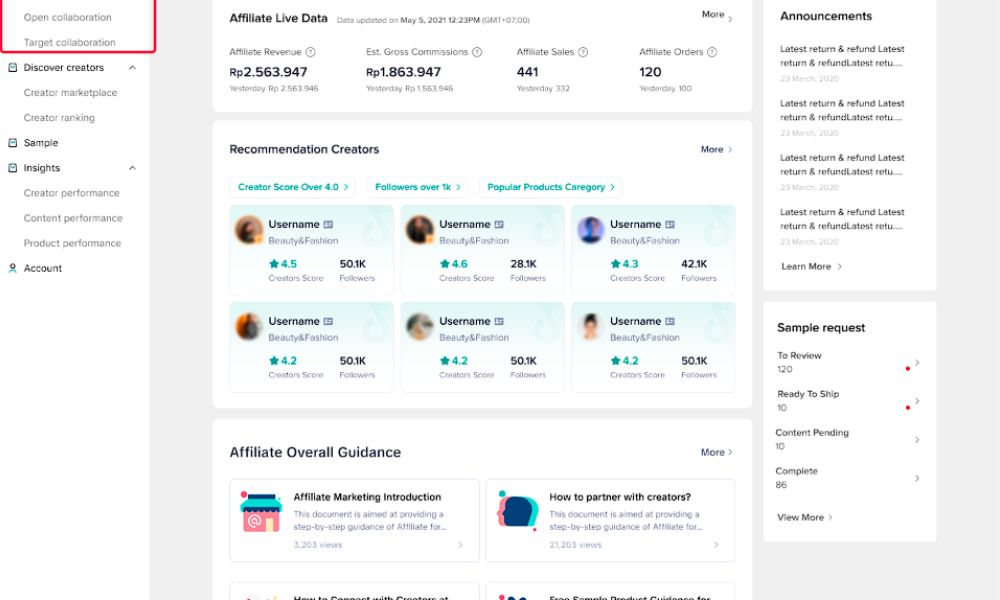Click the Account person icon
Image resolution: width=1000 pixels, height=600 pixels.
(13, 268)
